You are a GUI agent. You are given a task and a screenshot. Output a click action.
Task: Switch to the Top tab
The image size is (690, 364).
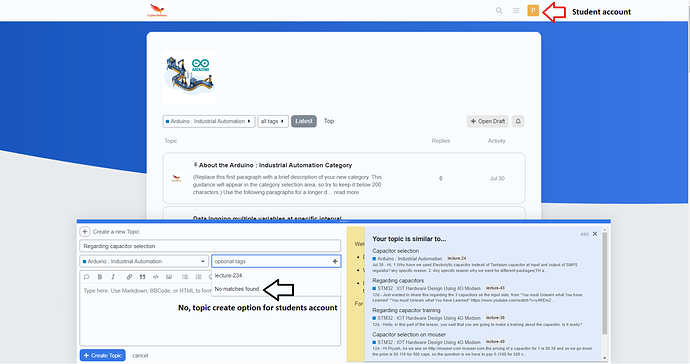click(x=329, y=121)
